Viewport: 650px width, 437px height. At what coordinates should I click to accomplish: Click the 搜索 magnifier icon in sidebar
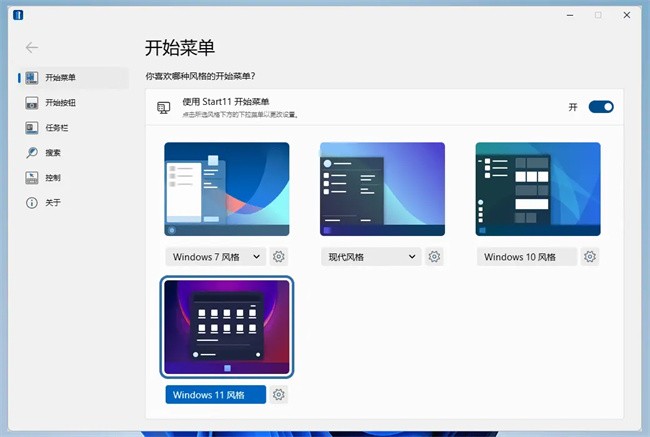click(32, 153)
